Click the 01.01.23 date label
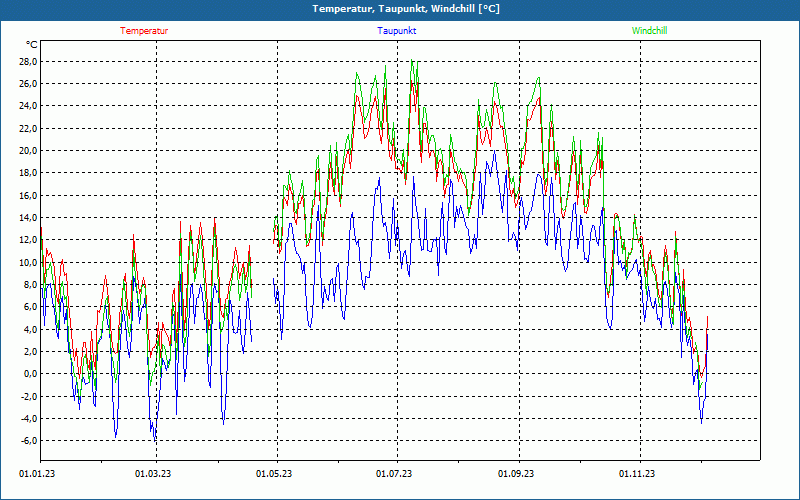 (37, 474)
